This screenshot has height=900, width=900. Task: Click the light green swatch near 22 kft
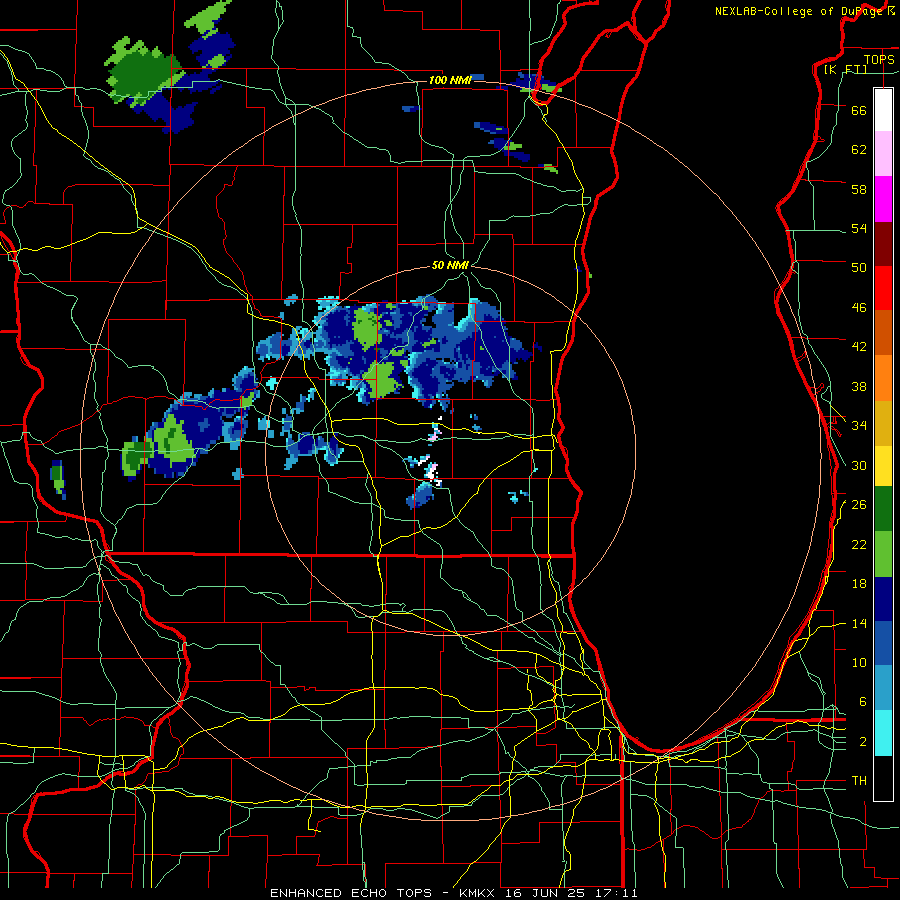[883, 554]
